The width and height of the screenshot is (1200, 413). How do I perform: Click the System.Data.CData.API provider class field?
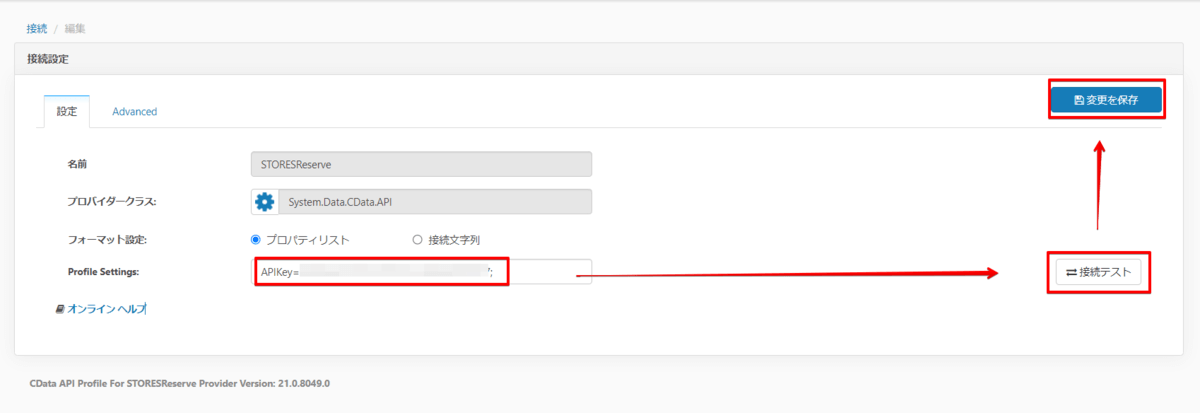point(435,202)
